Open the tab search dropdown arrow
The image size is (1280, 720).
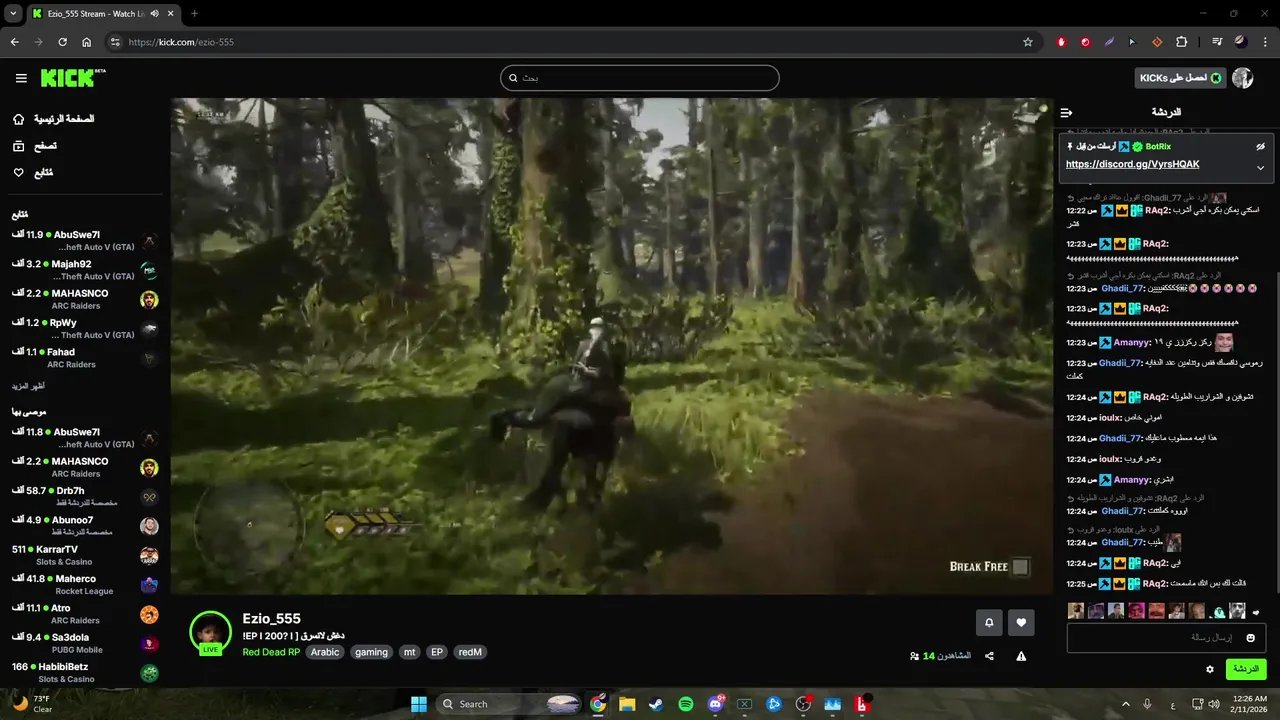pos(13,14)
